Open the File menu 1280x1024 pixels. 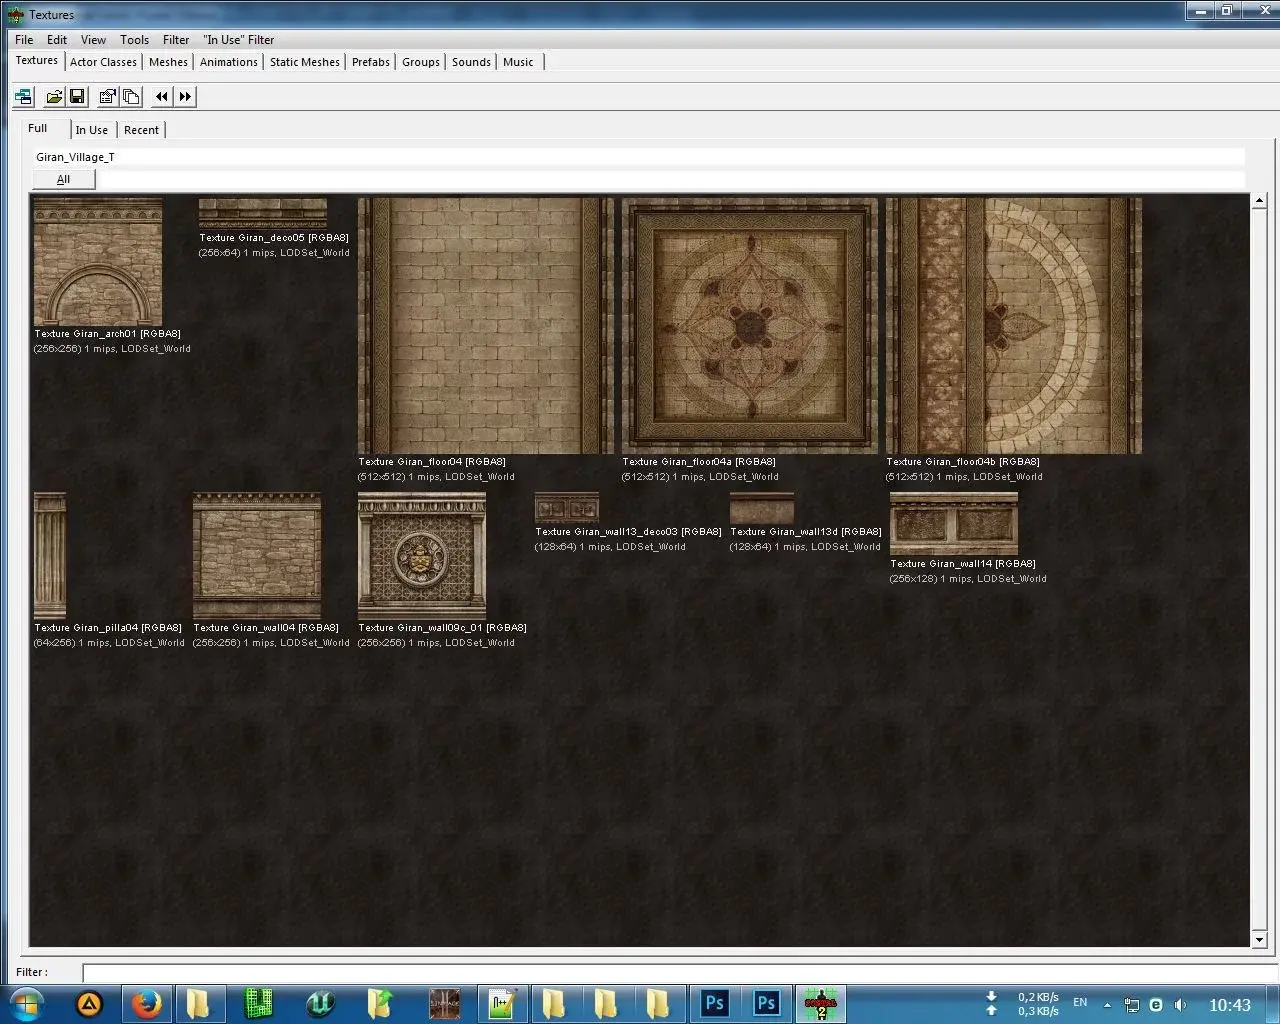tap(24, 40)
